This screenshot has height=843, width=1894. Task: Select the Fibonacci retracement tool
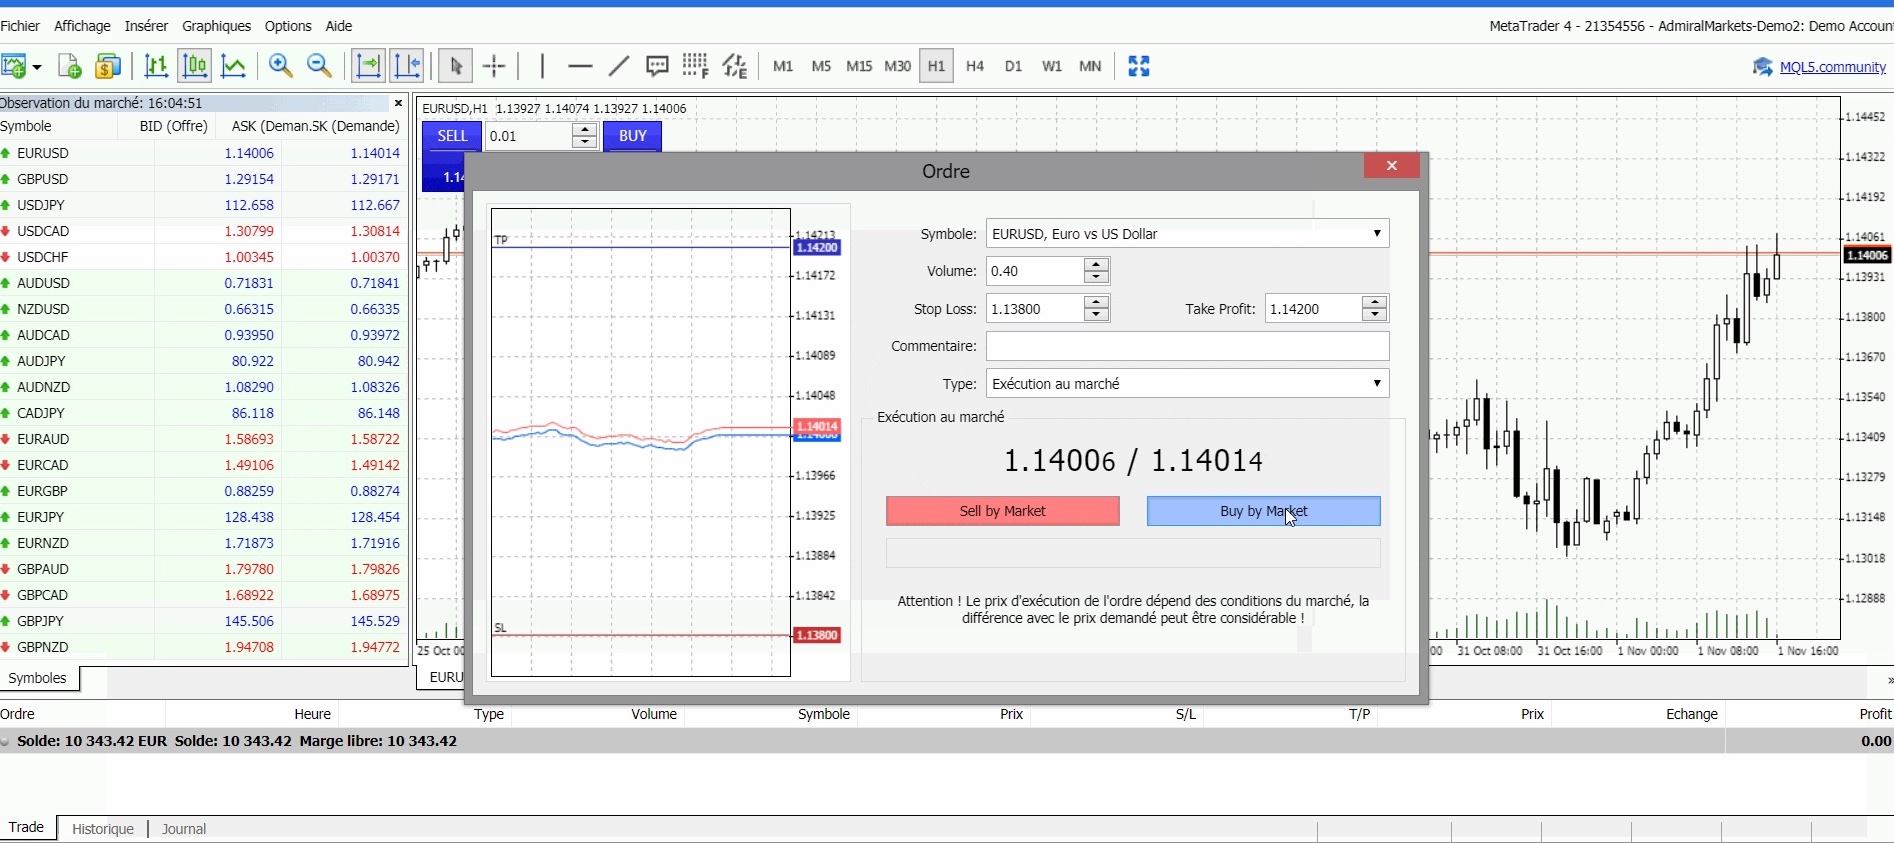point(695,67)
